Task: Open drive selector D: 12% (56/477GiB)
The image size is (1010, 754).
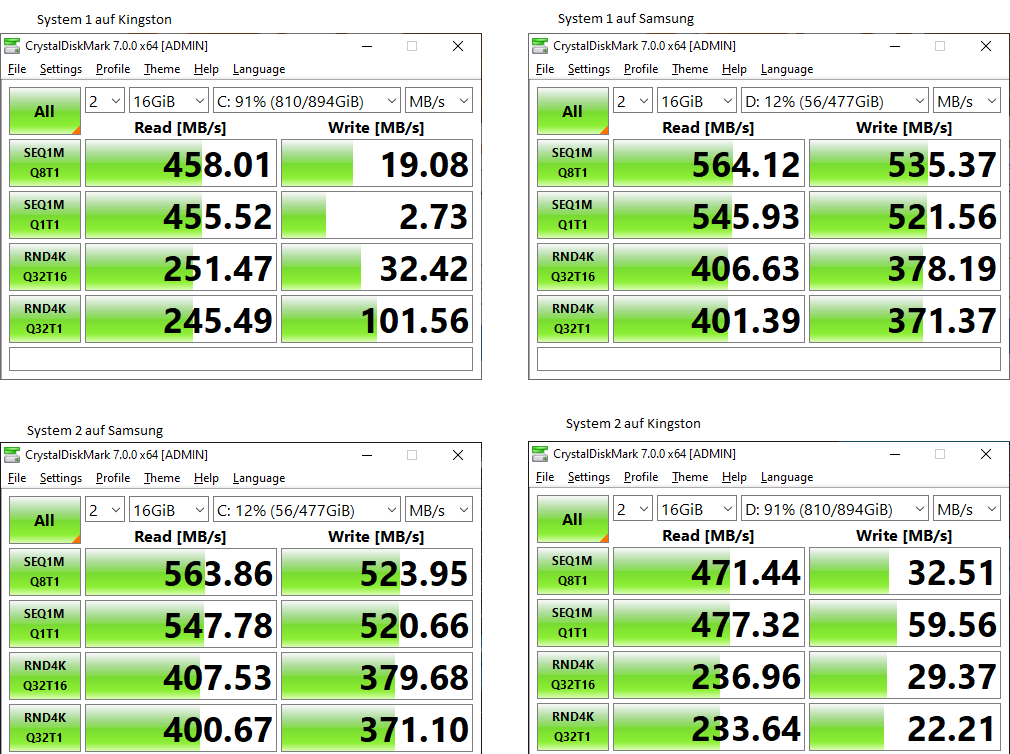Action: (x=835, y=101)
